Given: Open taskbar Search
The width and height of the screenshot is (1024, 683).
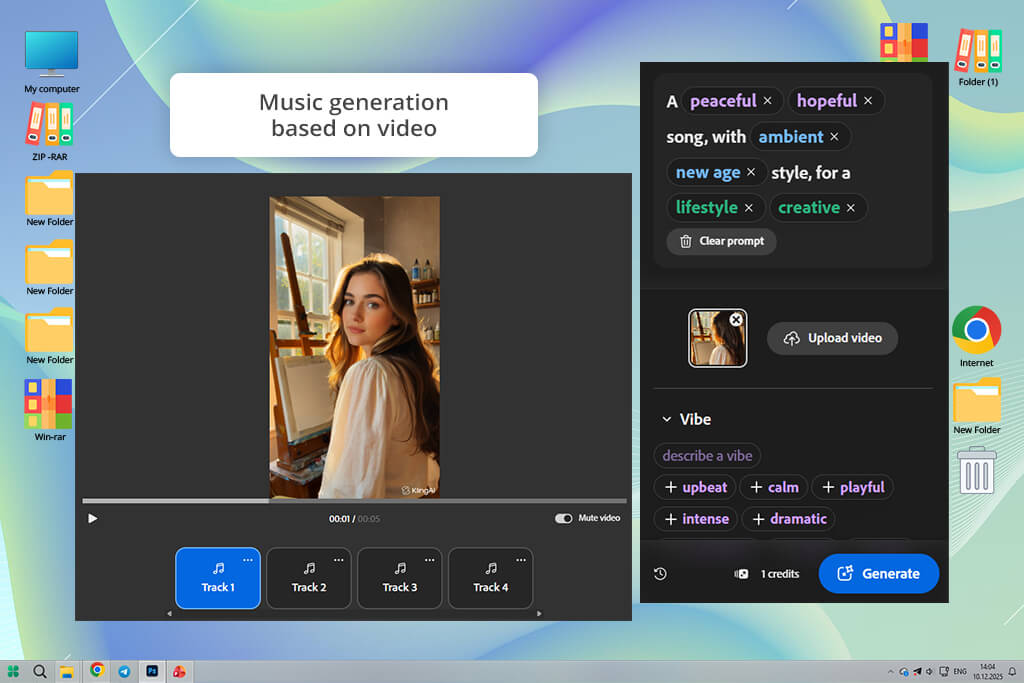Looking at the screenshot, I should 40,671.
